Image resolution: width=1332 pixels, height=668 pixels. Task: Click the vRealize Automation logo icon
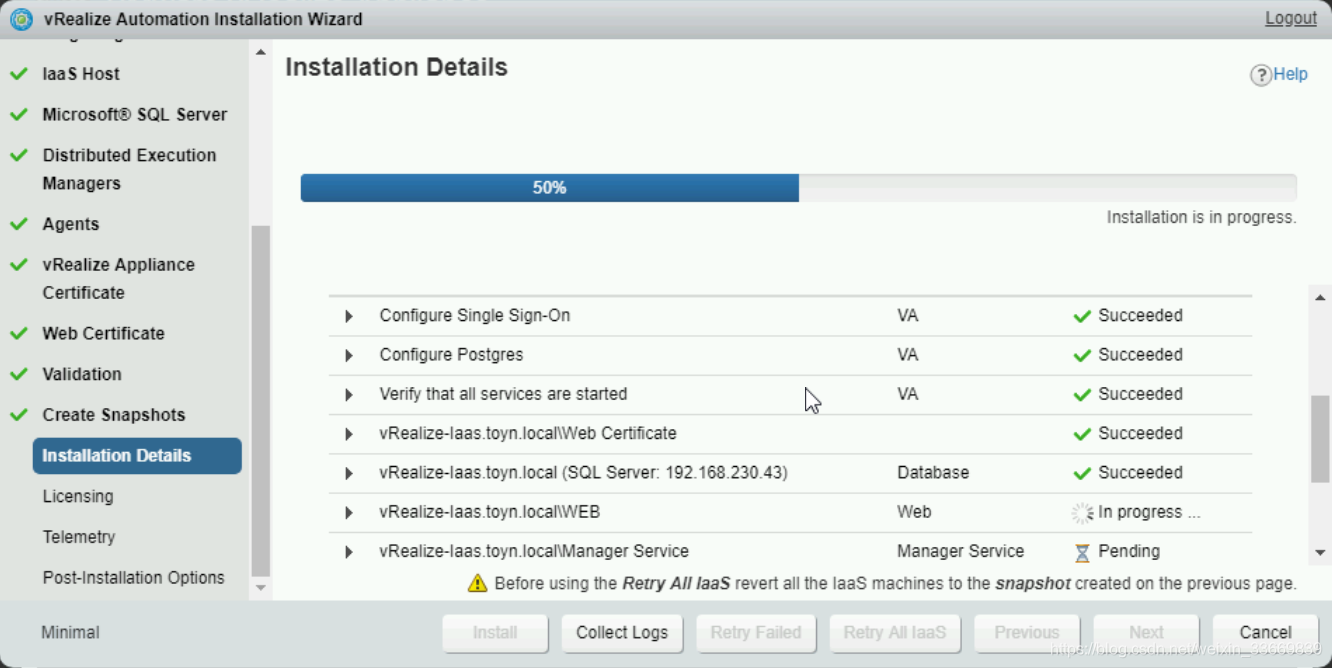[21, 18]
